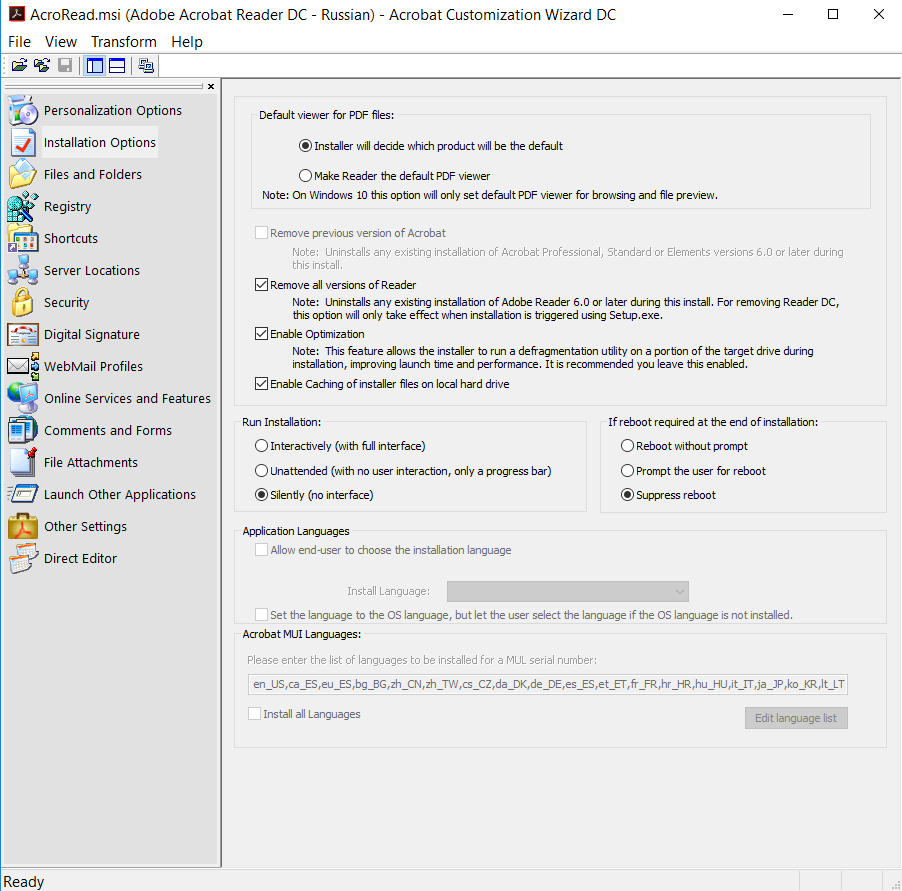
Task: Select Unattended installation radio option
Action: click(261, 471)
